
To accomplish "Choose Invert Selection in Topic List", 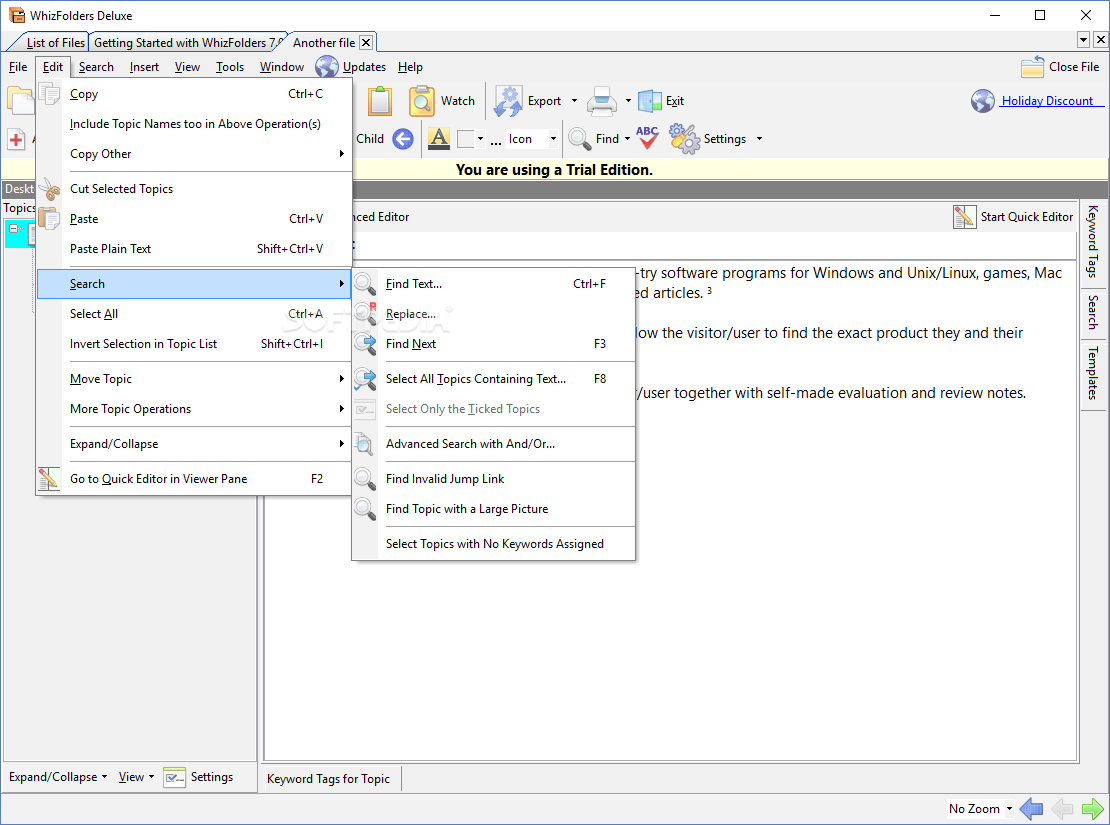I will 194,343.
